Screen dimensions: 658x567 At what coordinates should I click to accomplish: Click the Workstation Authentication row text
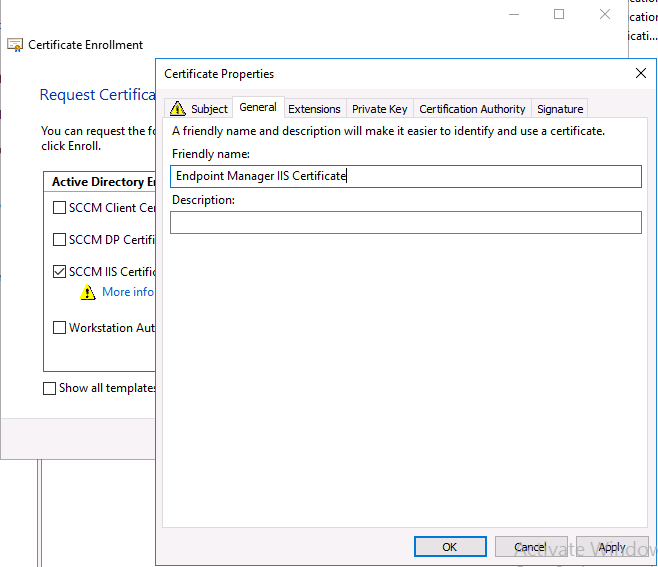pos(112,327)
